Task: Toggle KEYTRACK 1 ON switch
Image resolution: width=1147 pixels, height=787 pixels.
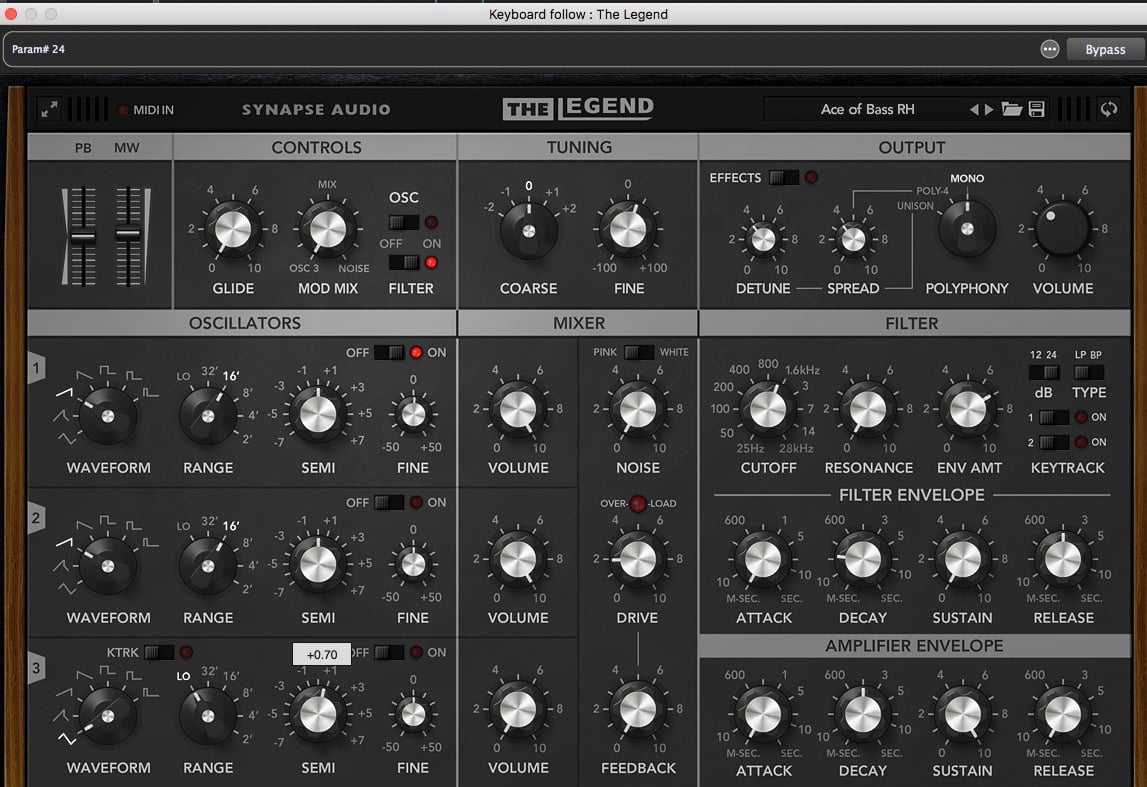Action: (x=1053, y=417)
